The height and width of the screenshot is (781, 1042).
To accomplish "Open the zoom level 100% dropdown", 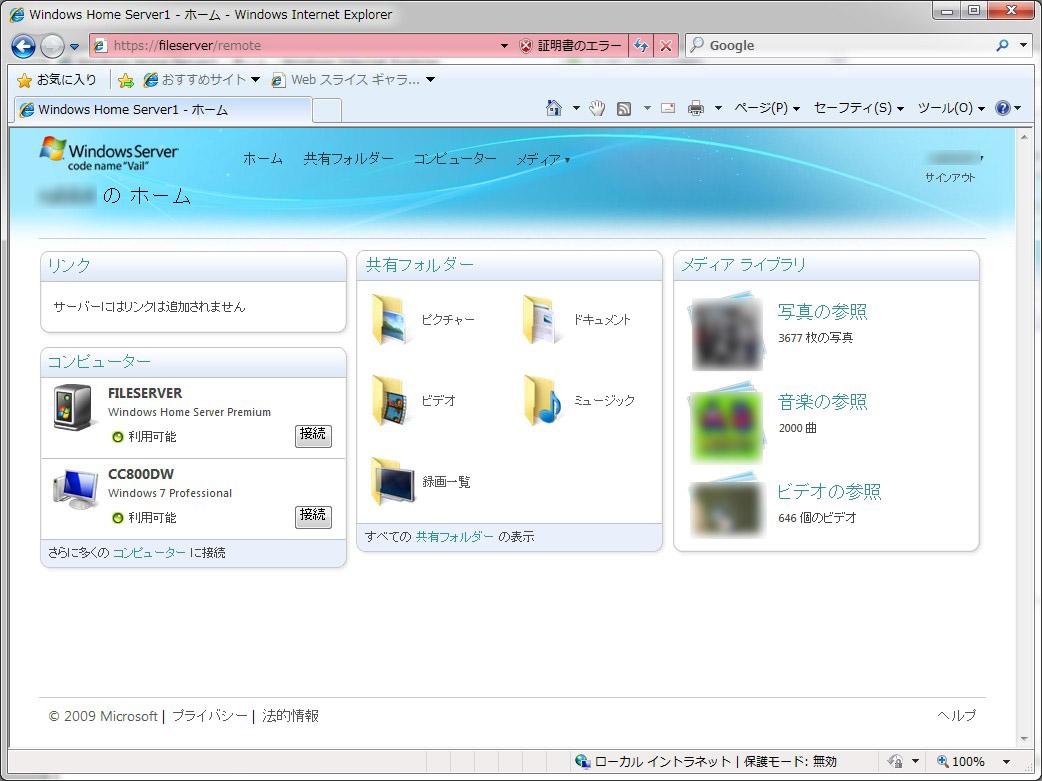I will coord(1006,762).
